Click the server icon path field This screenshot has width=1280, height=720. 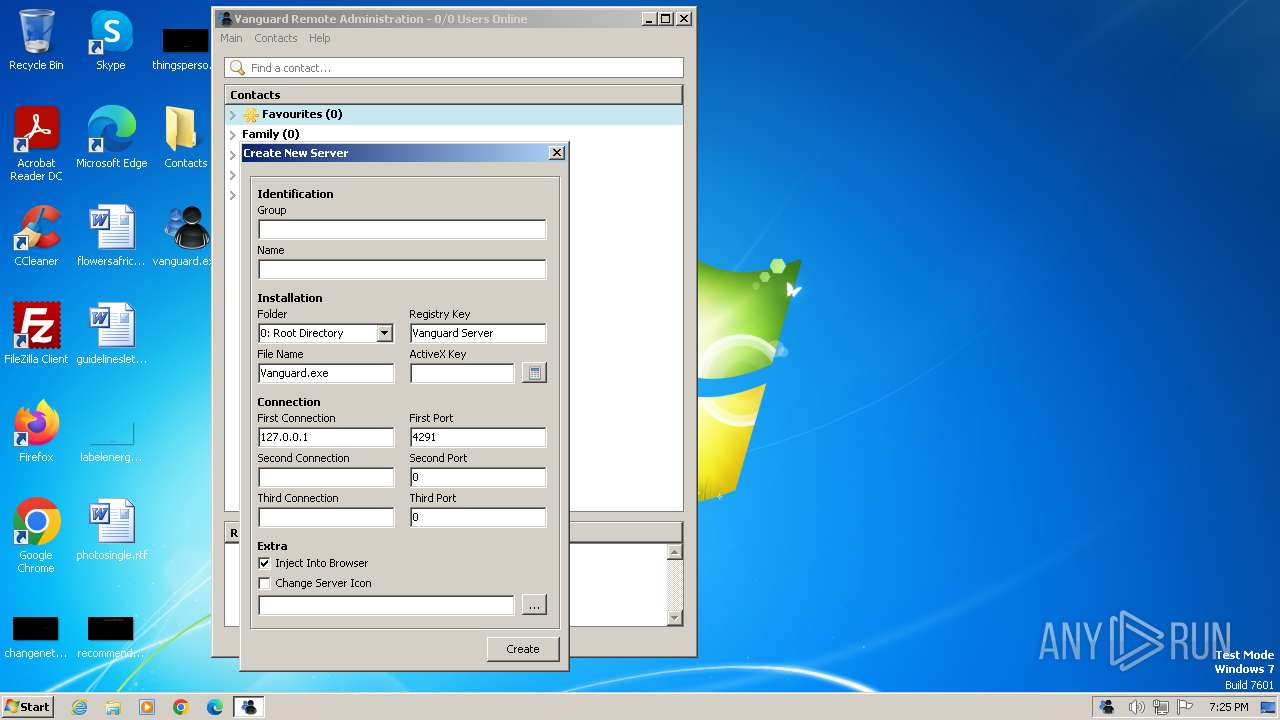pyautogui.click(x=386, y=605)
